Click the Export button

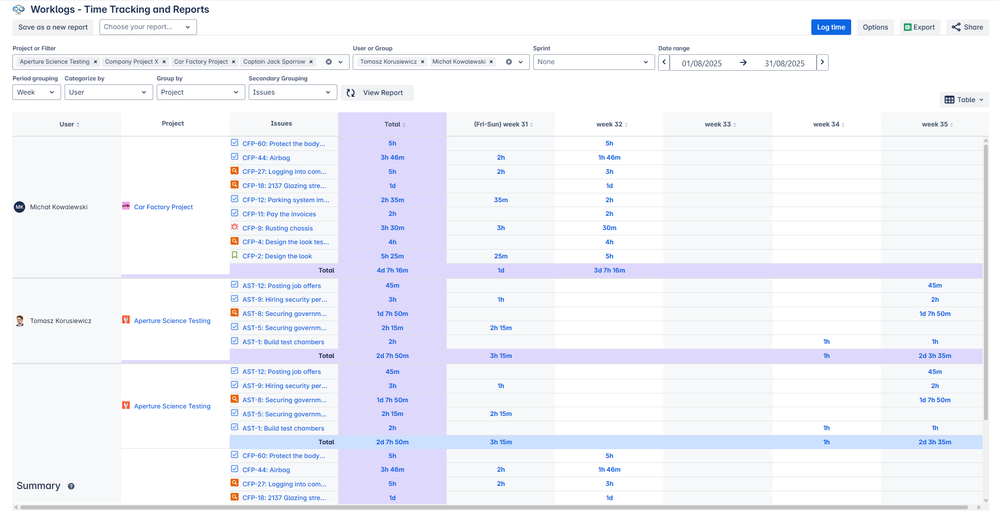920,27
